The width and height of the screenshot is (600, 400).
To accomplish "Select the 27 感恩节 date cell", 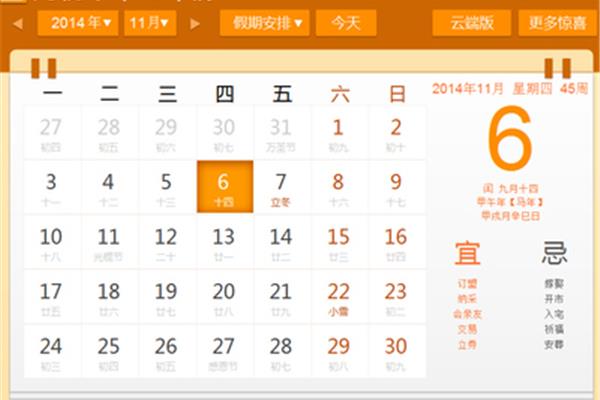I will [225, 351].
